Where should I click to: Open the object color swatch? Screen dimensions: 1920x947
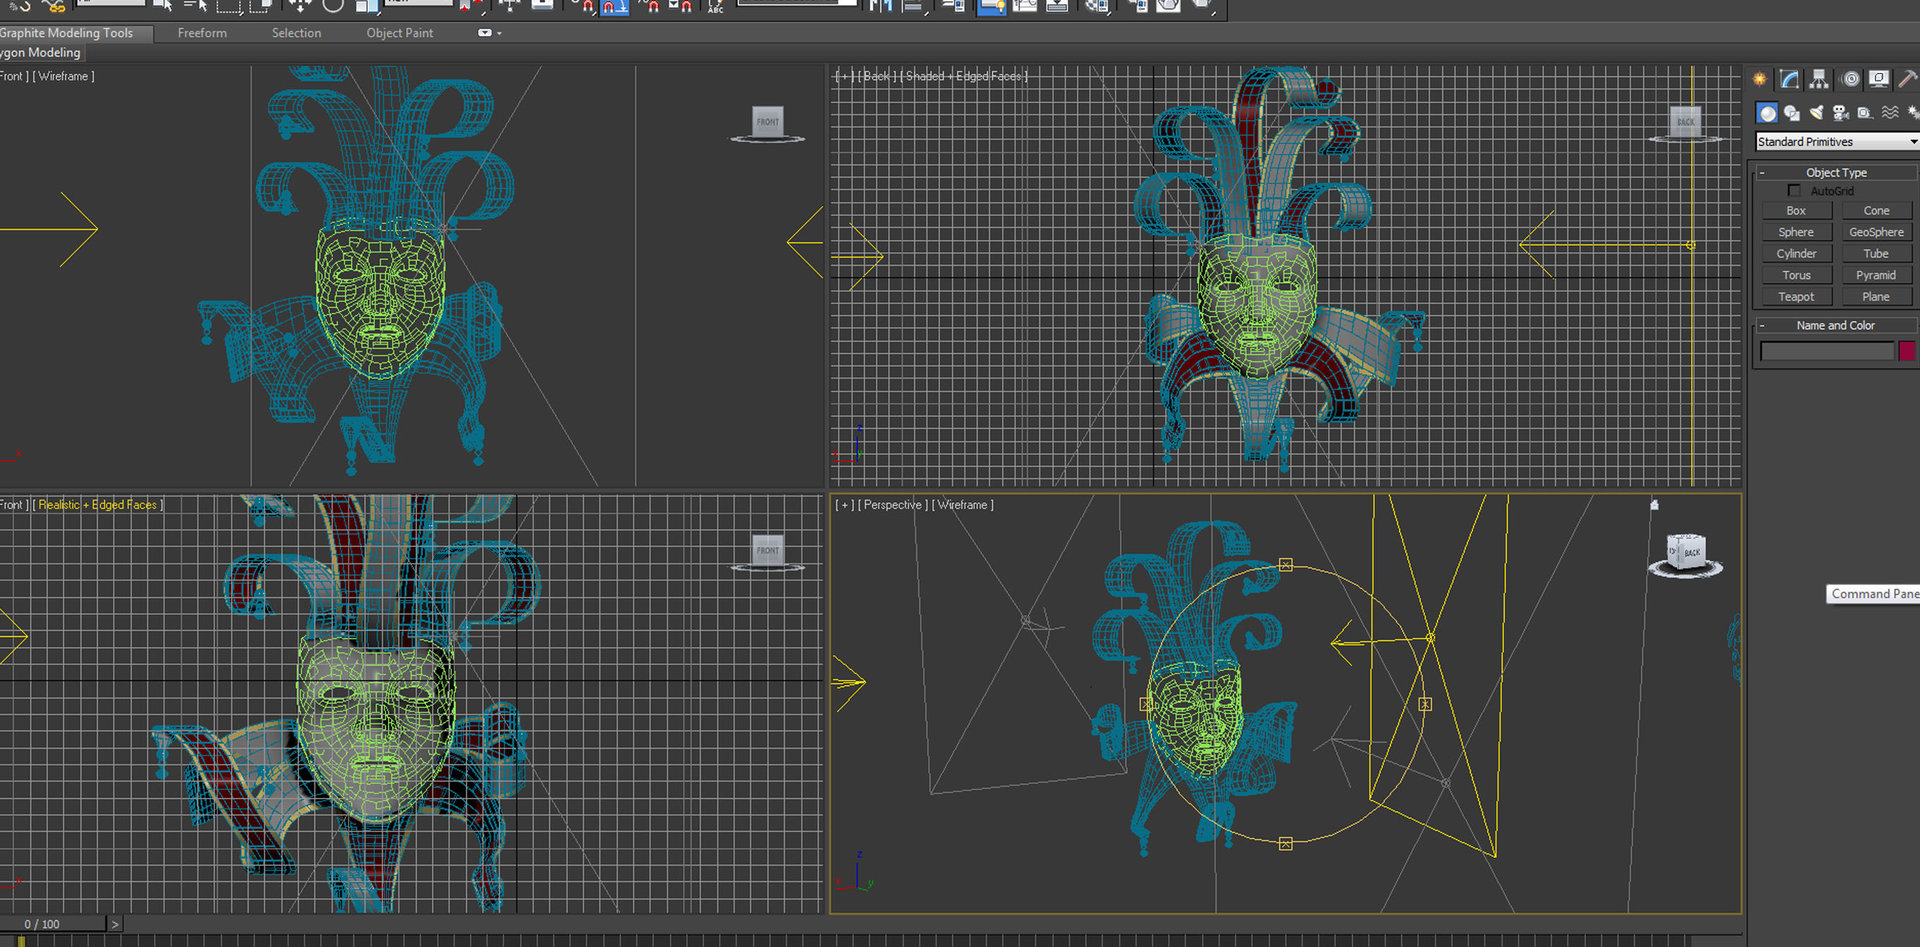pos(1907,351)
